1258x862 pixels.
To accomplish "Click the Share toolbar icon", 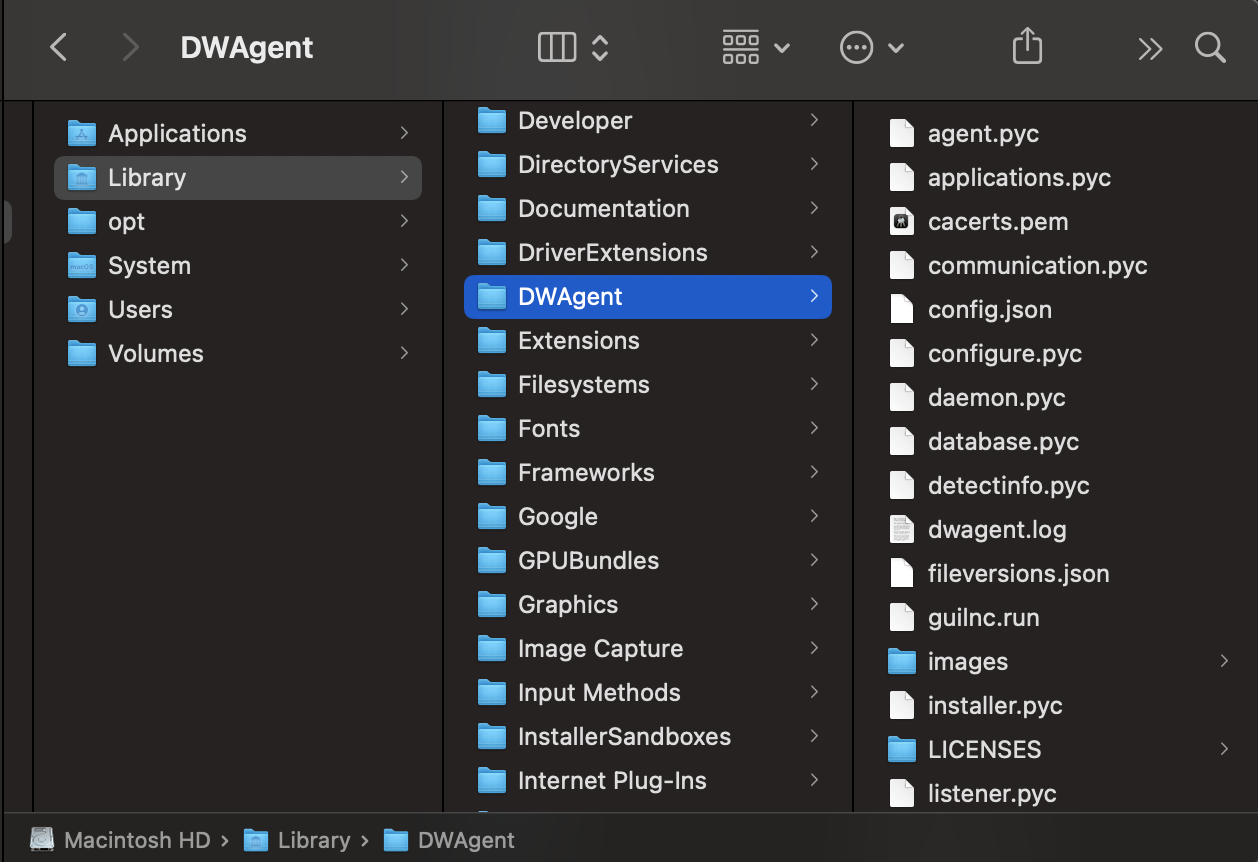I will (x=1027, y=46).
